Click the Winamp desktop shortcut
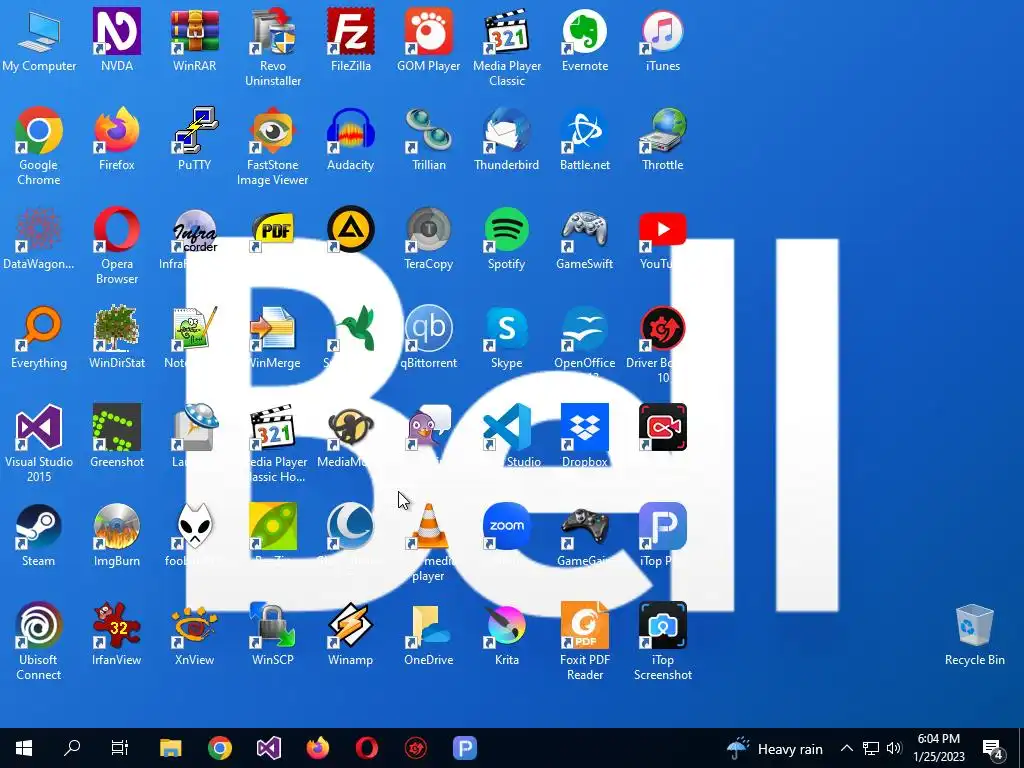 [351, 626]
